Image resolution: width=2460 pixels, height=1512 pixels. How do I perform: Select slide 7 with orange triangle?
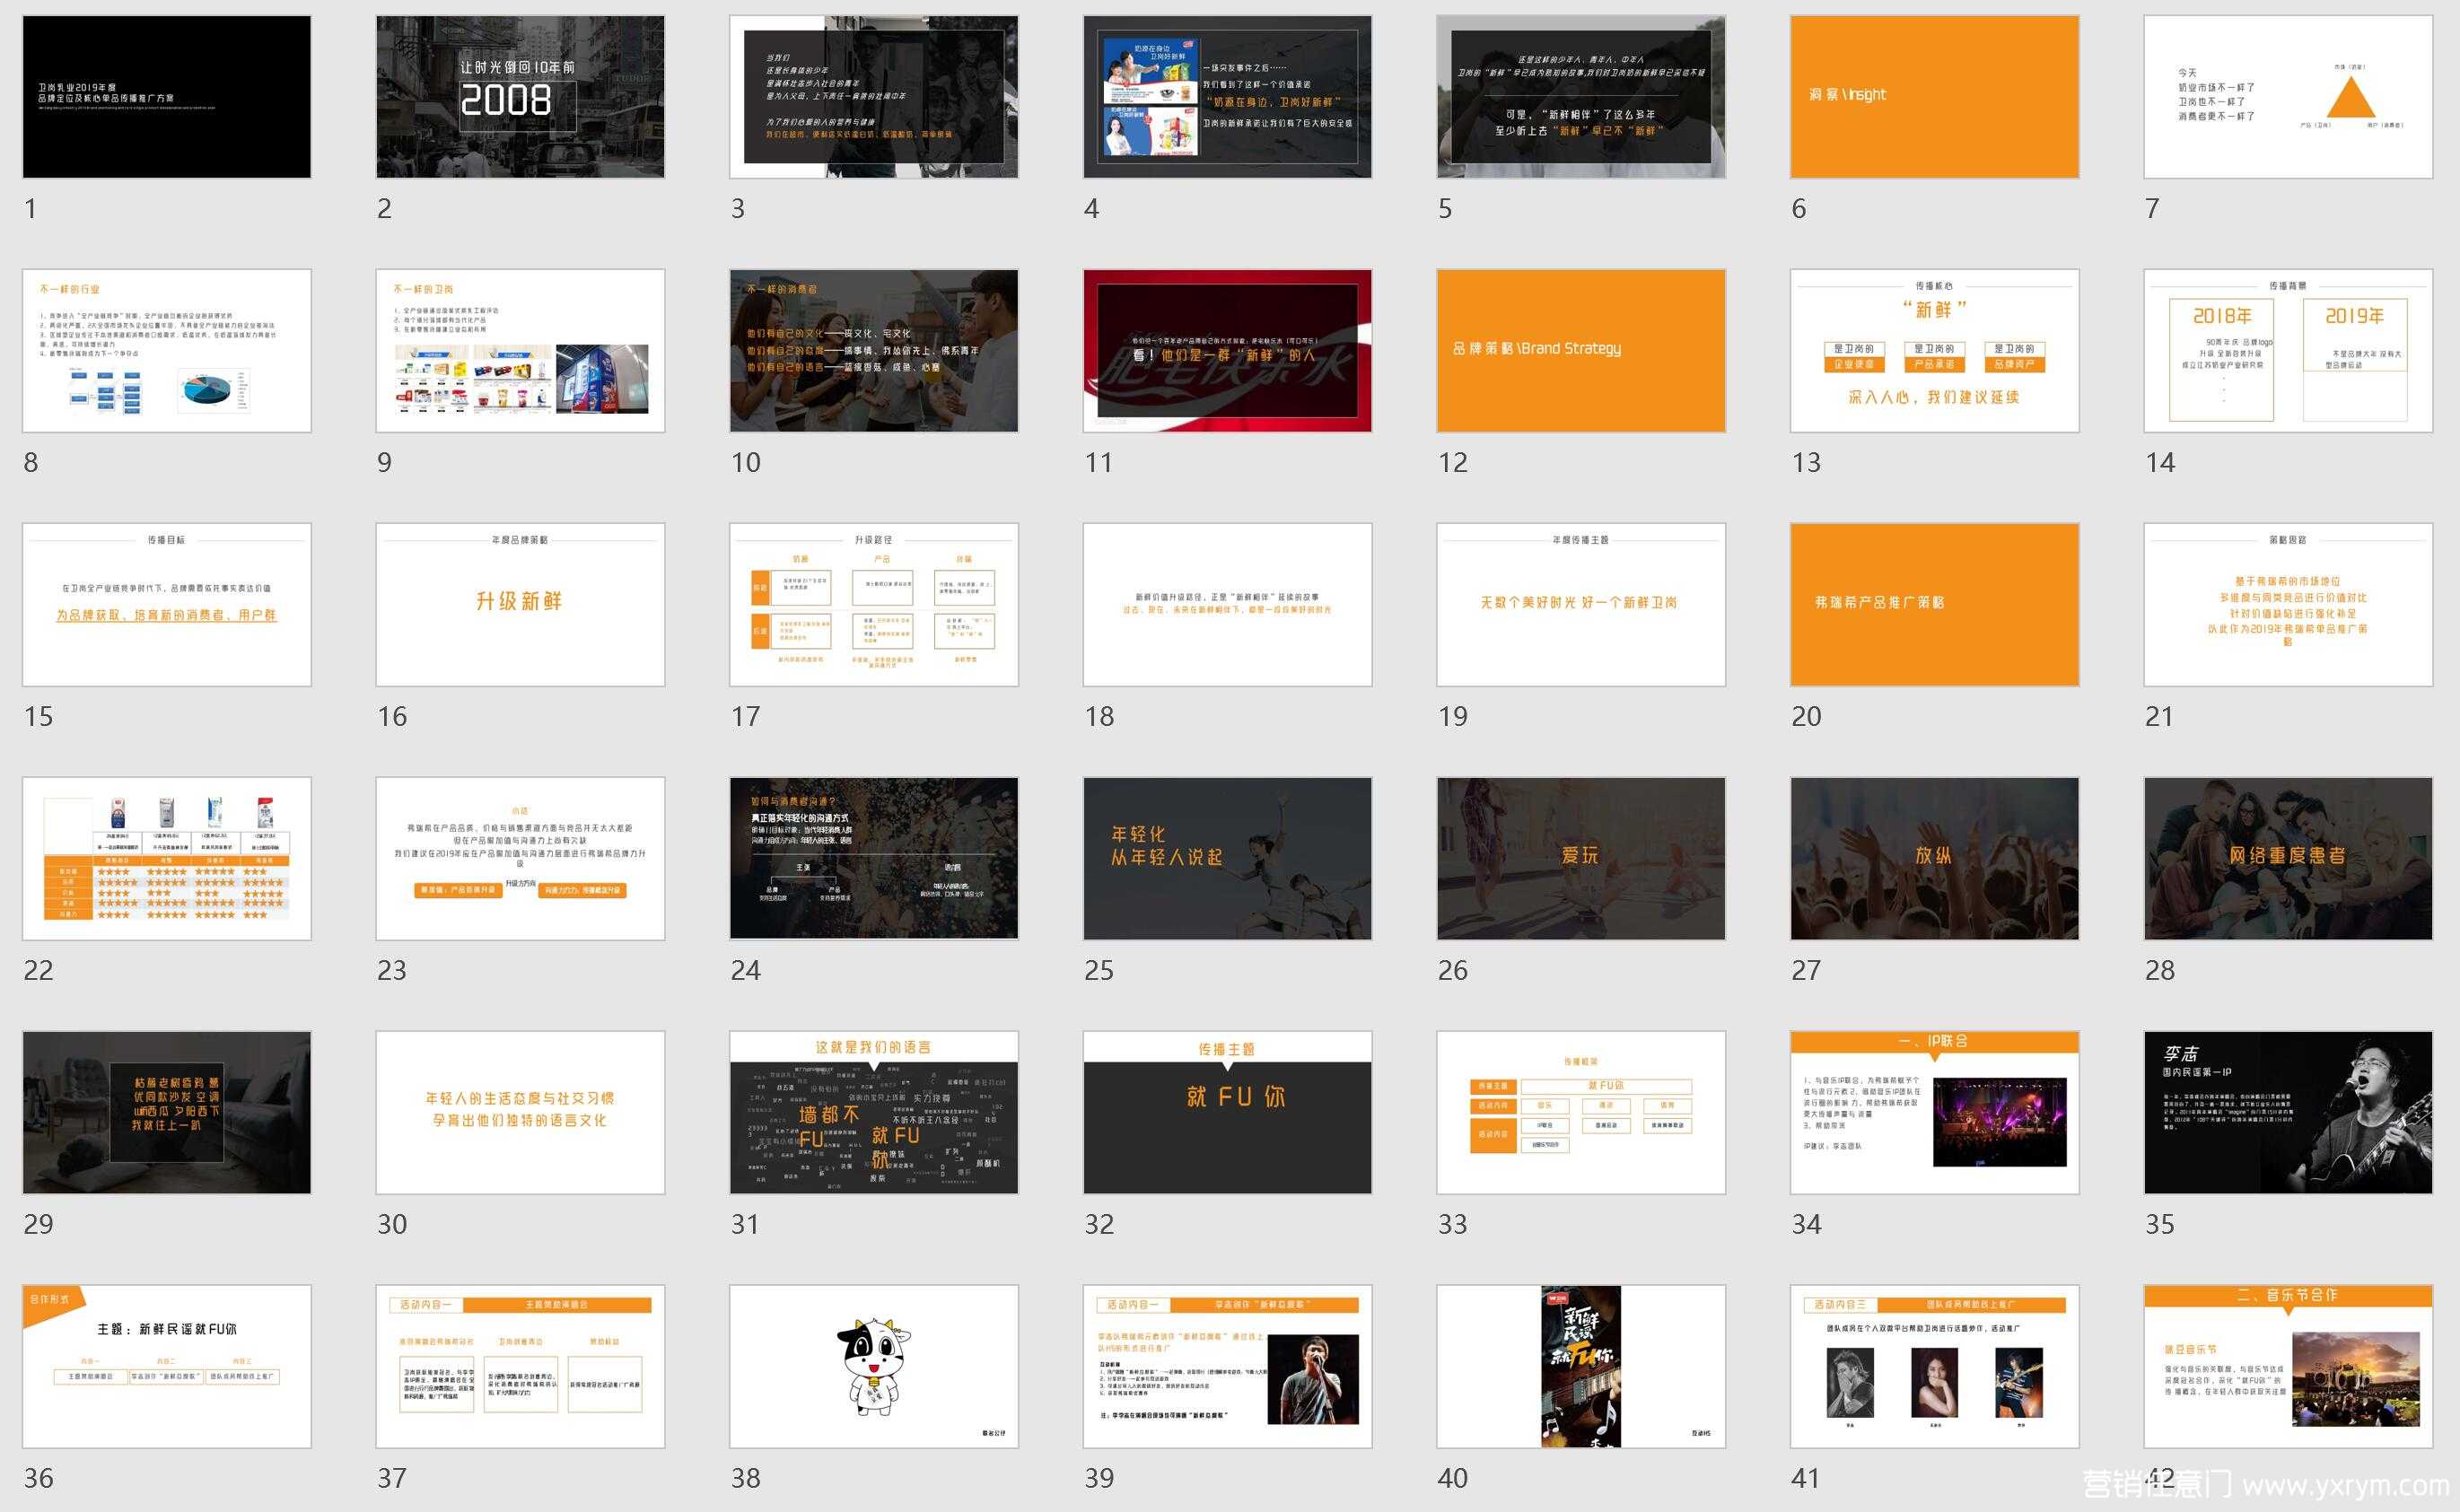2288,97
